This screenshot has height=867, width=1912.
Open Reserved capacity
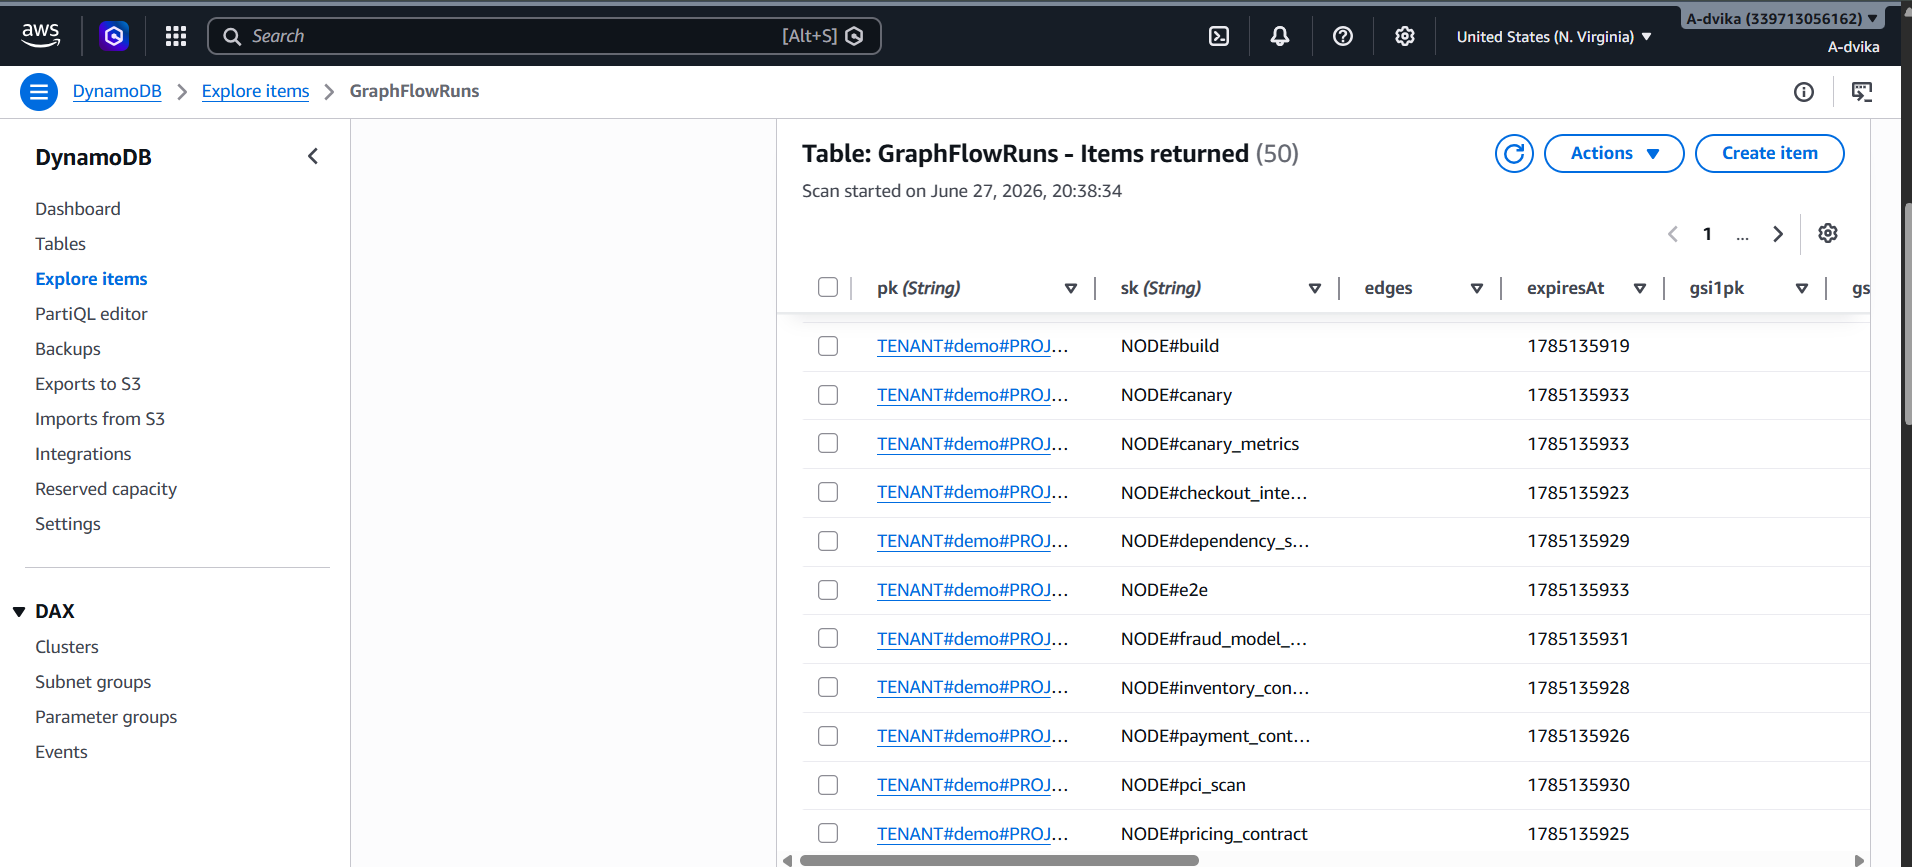(x=106, y=489)
